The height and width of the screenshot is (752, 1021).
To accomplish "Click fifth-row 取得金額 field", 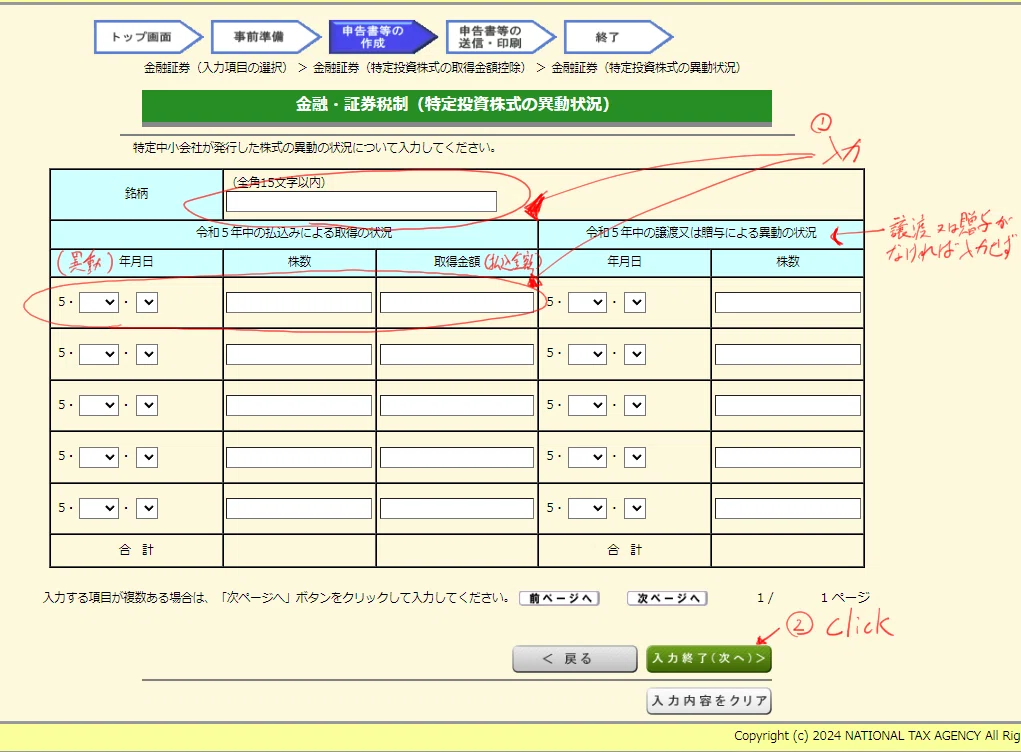I will coord(456,508).
